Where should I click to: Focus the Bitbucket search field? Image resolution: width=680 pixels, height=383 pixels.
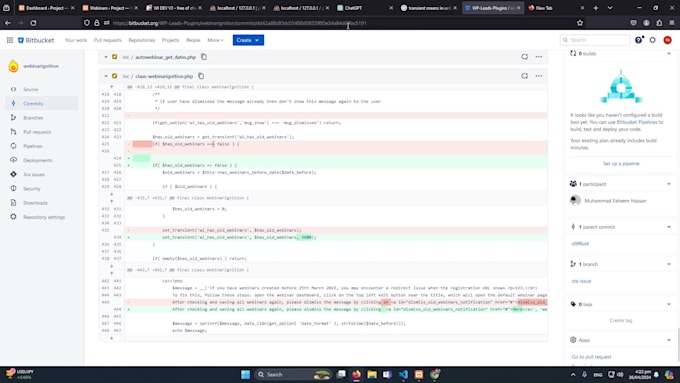[x=595, y=40]
